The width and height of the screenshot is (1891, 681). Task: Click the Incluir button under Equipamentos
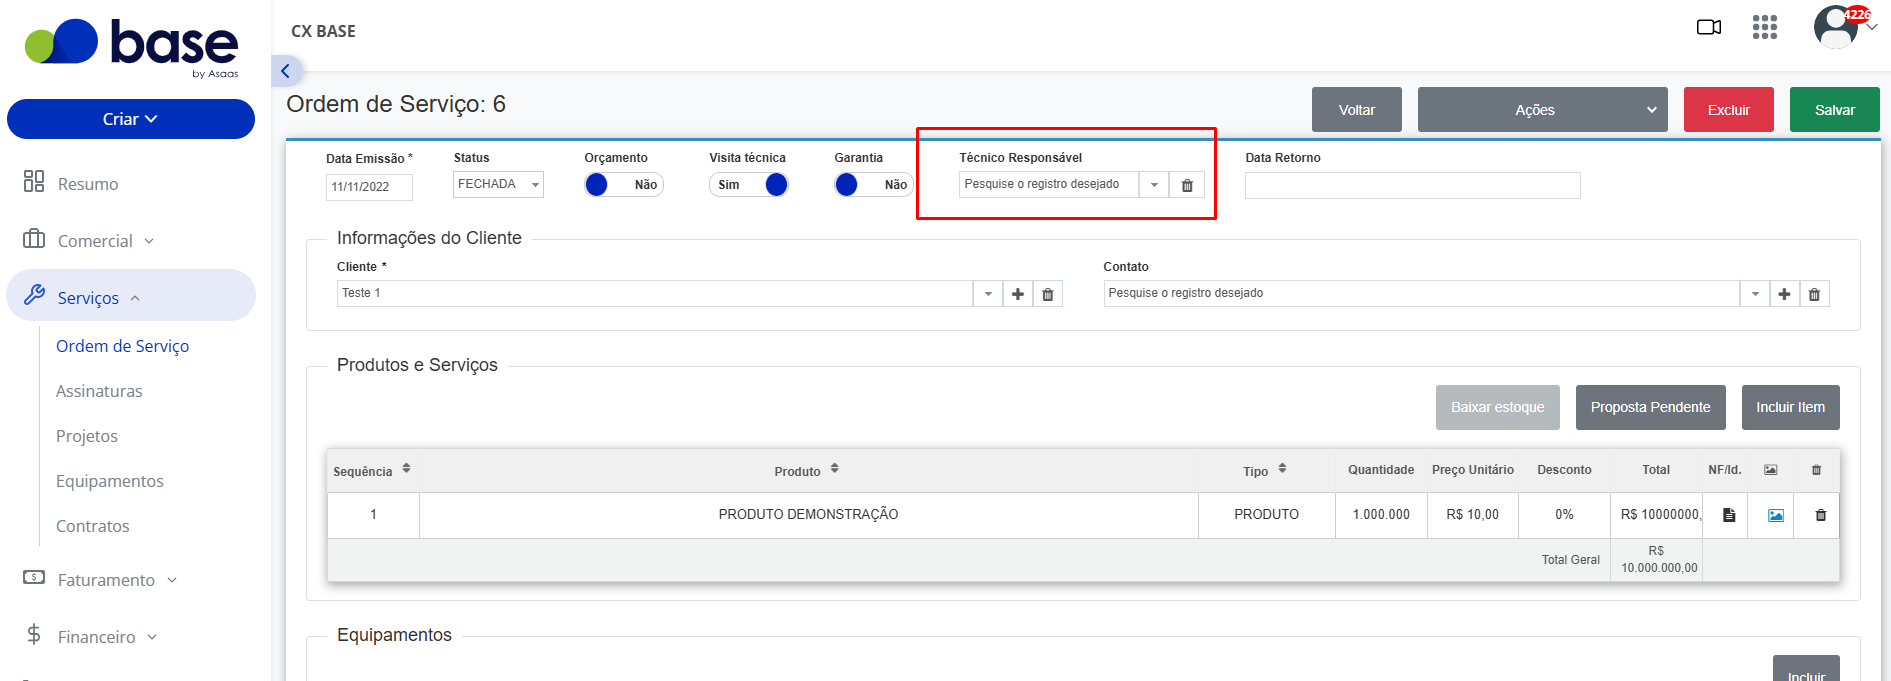point(1806,670)
